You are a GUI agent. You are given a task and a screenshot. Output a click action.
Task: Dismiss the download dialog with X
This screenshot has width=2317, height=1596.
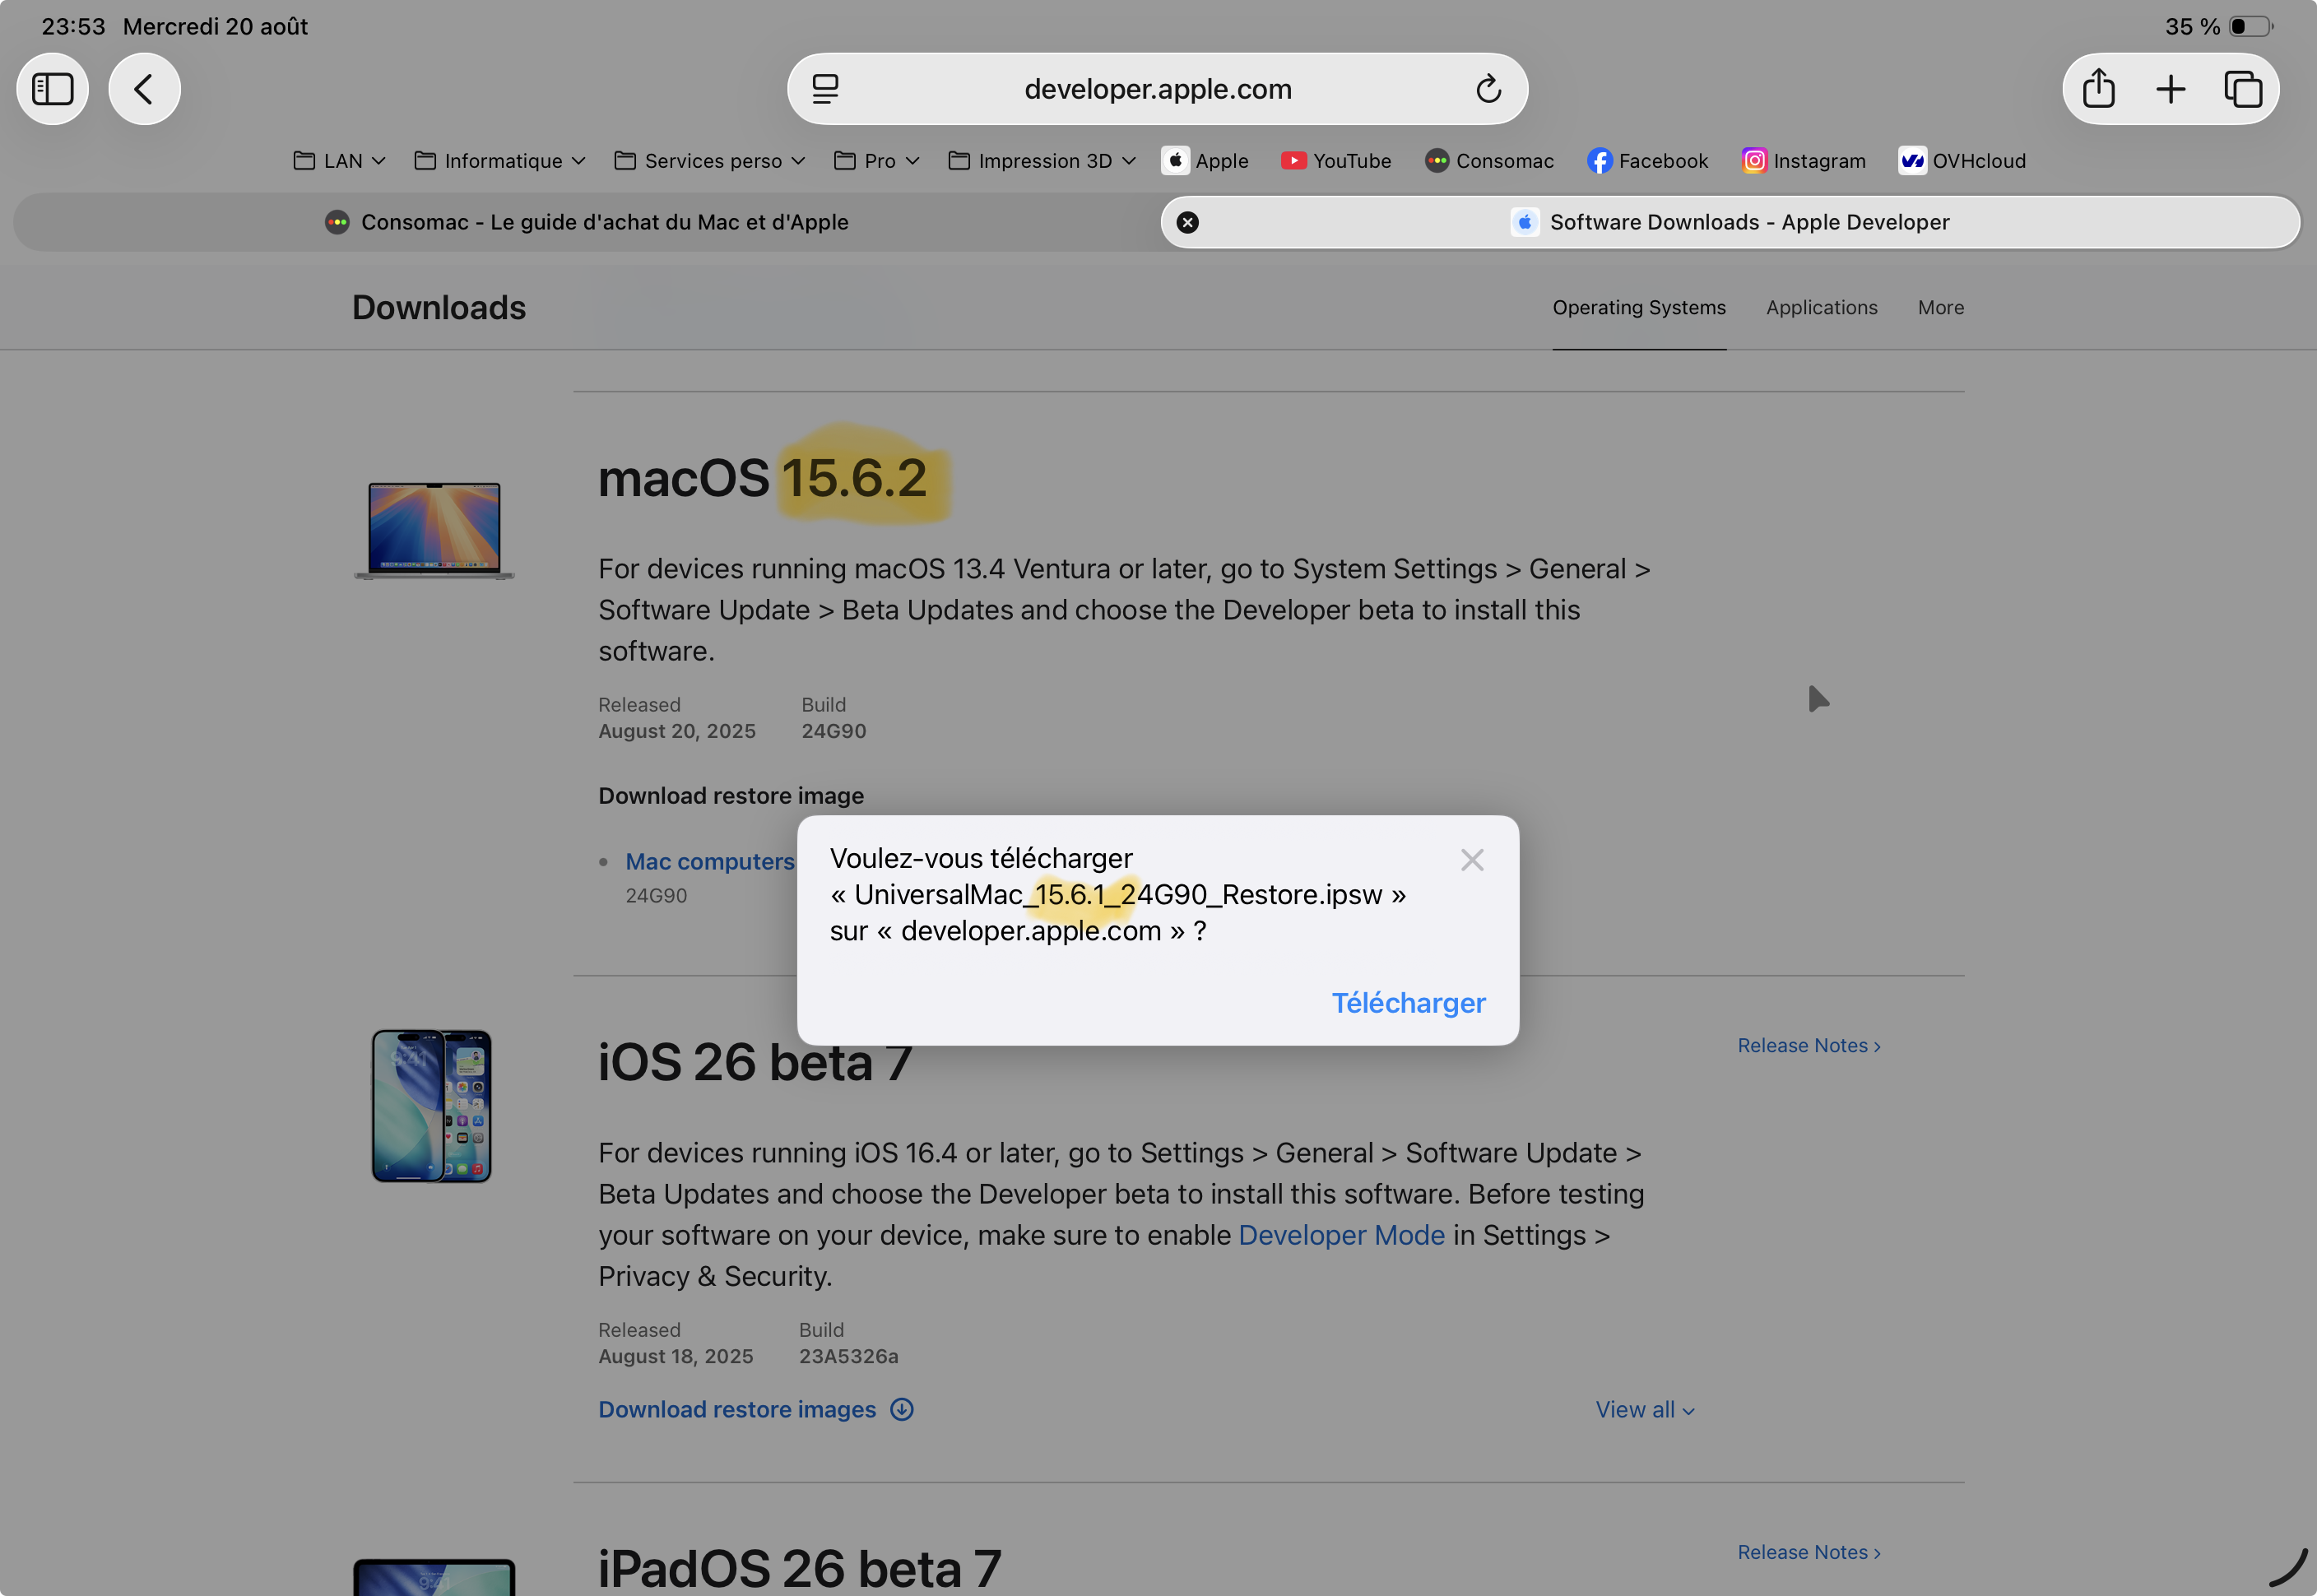pyautogui.click(x=1471, y=860)
